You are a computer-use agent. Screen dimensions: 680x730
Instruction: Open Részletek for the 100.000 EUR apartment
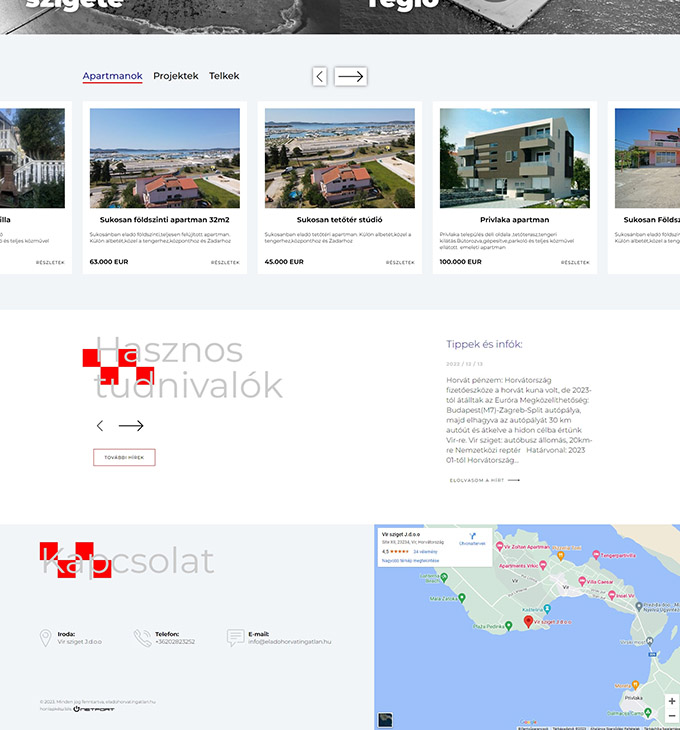575,263
